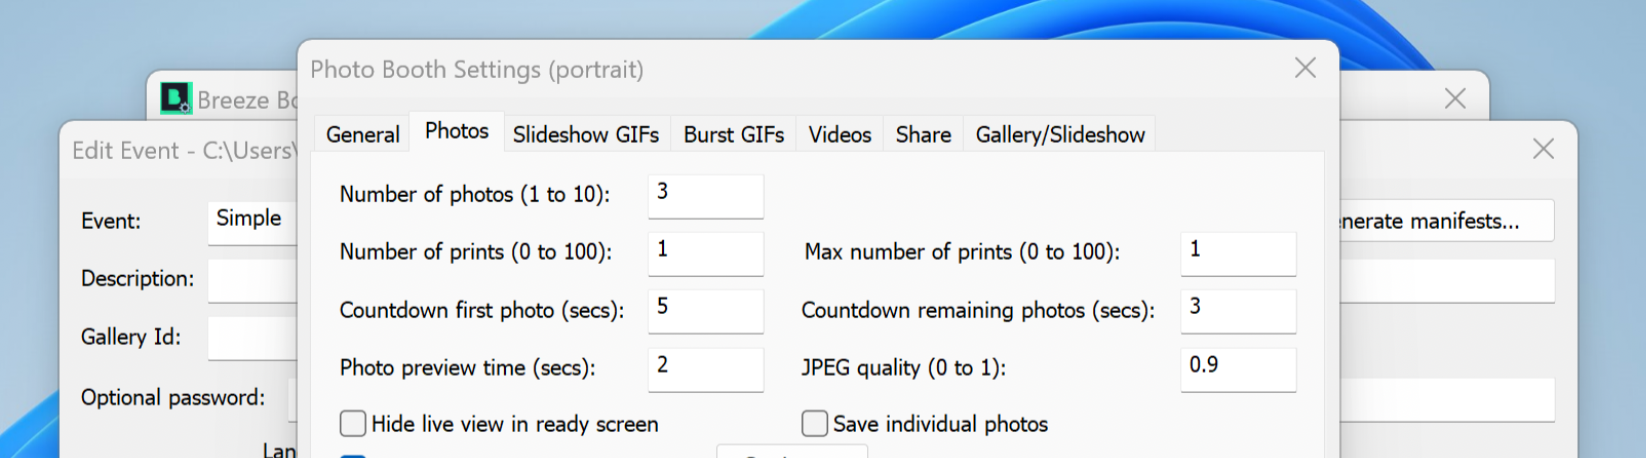Focus the Number of prints field
1646x458 pixels.
click(x=705, y=252)
